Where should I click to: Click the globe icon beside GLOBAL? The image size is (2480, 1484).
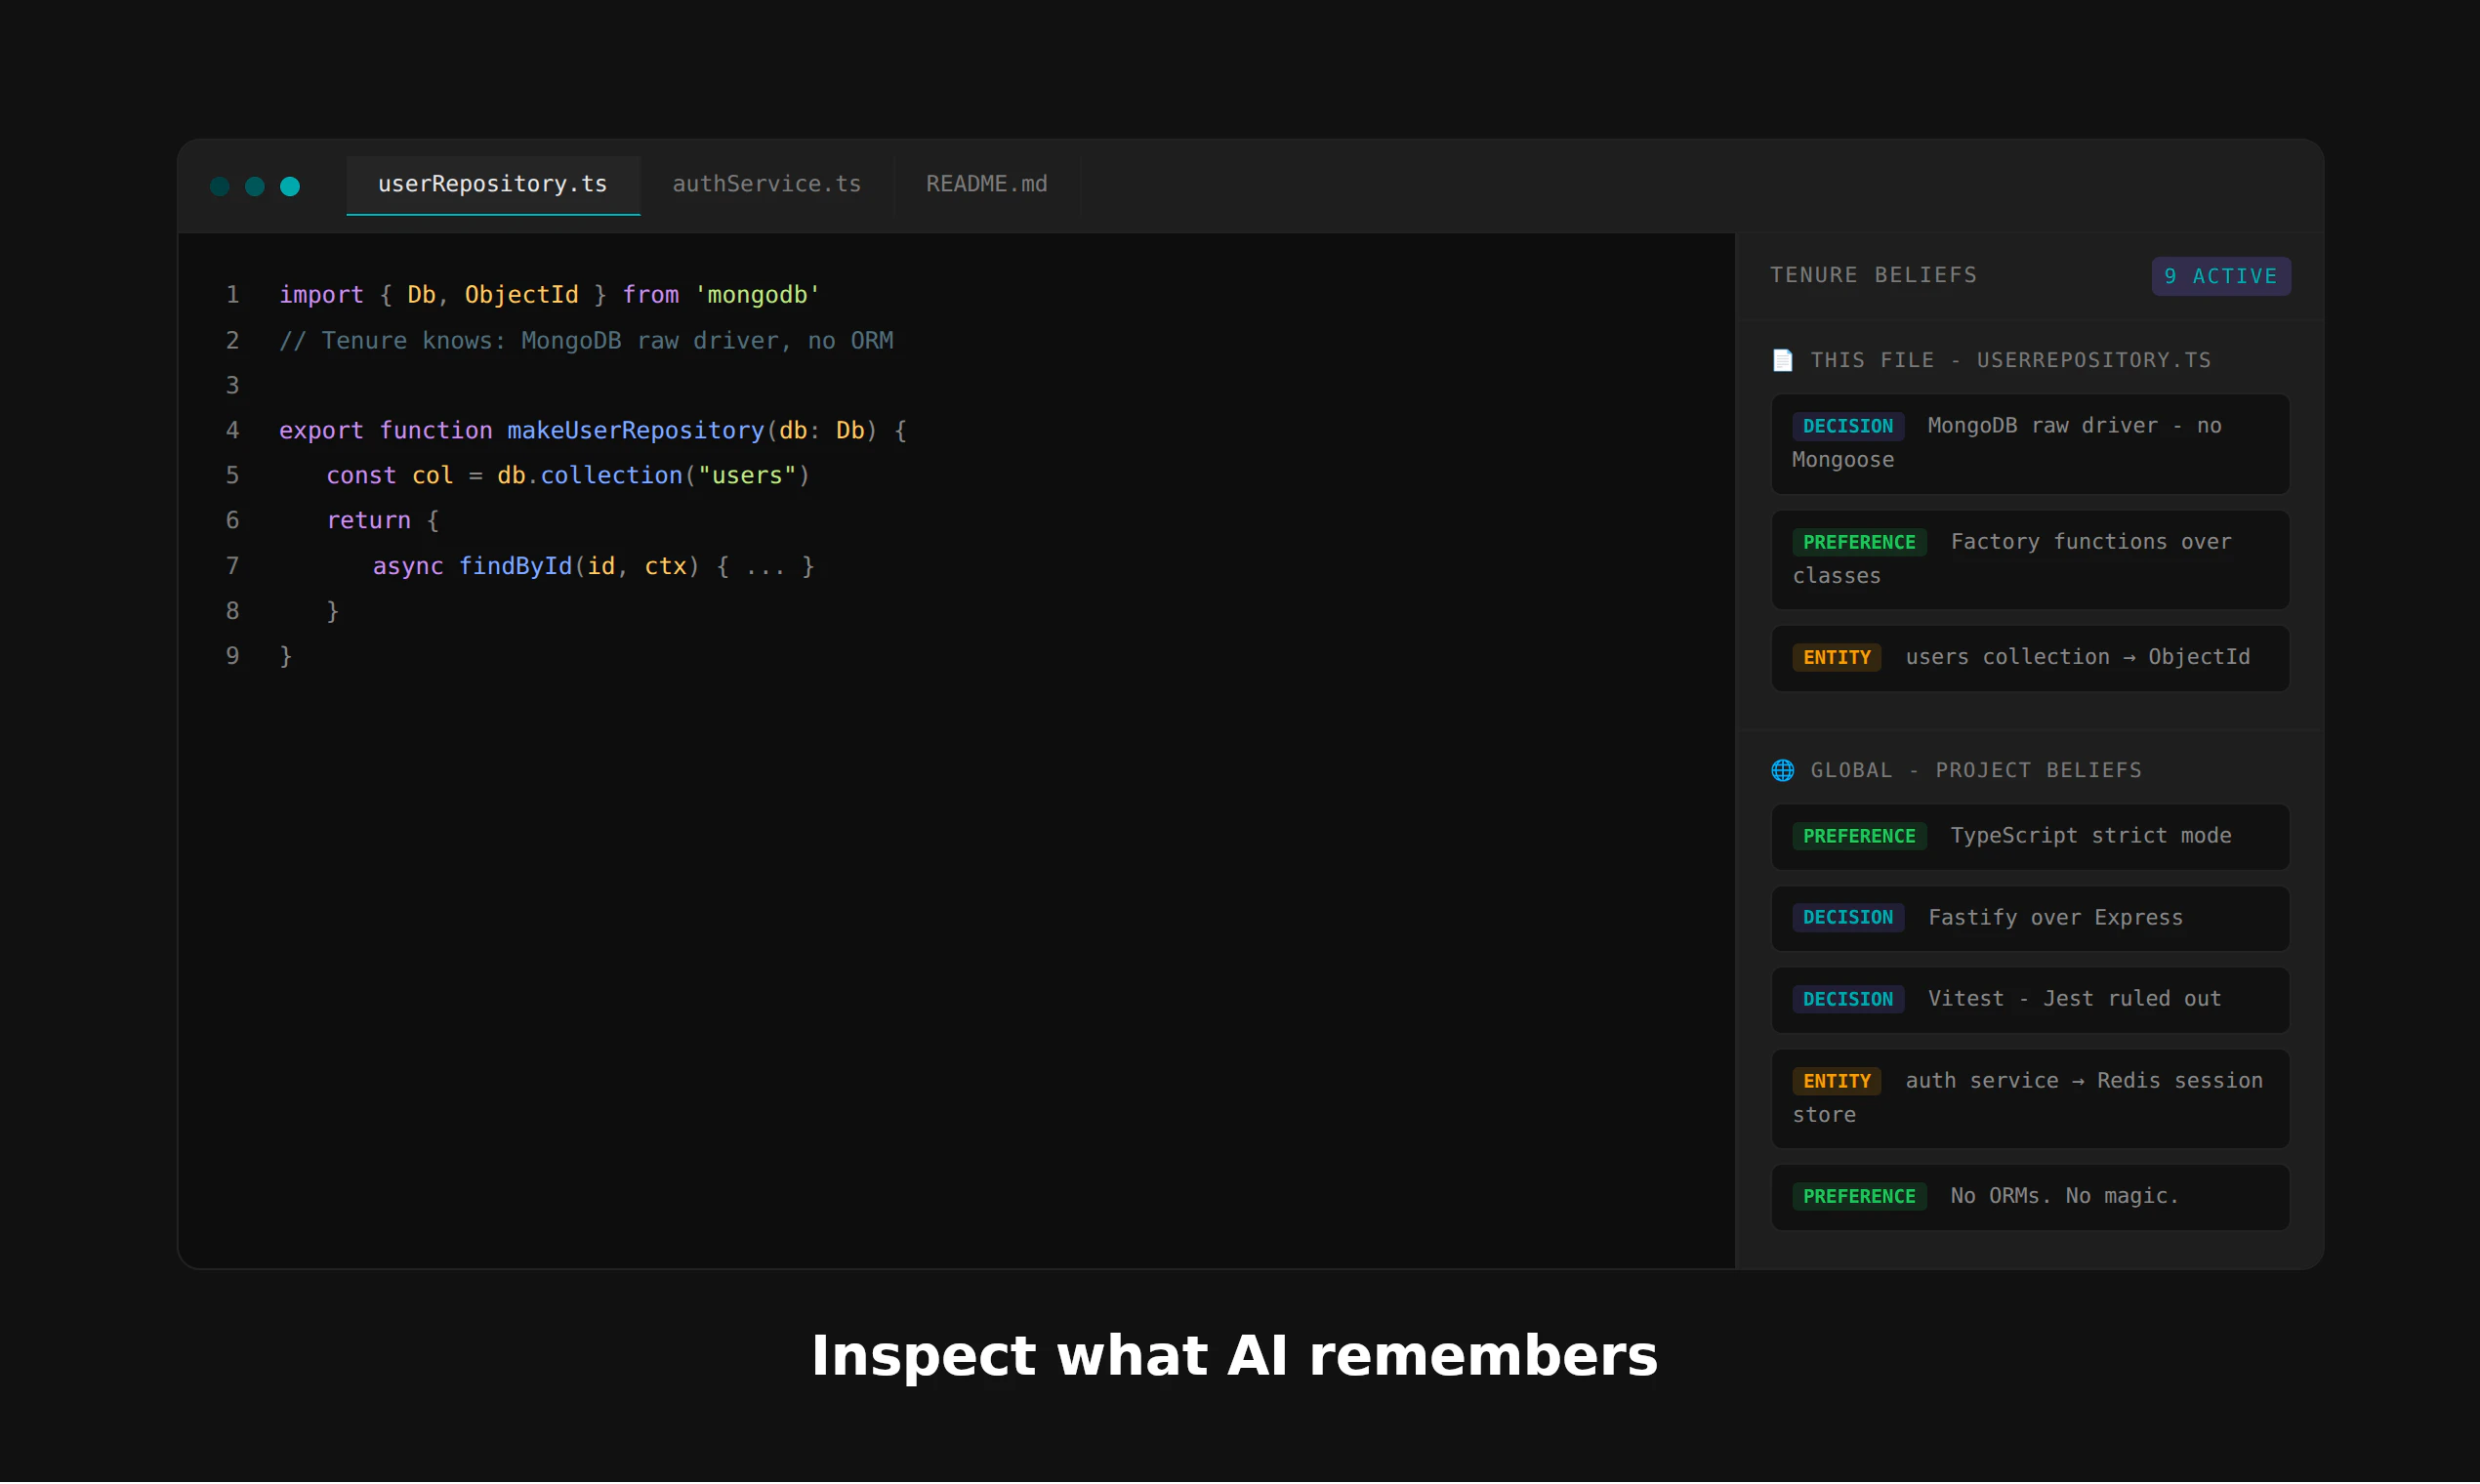pyautogui.click(x=1782, y=771)
